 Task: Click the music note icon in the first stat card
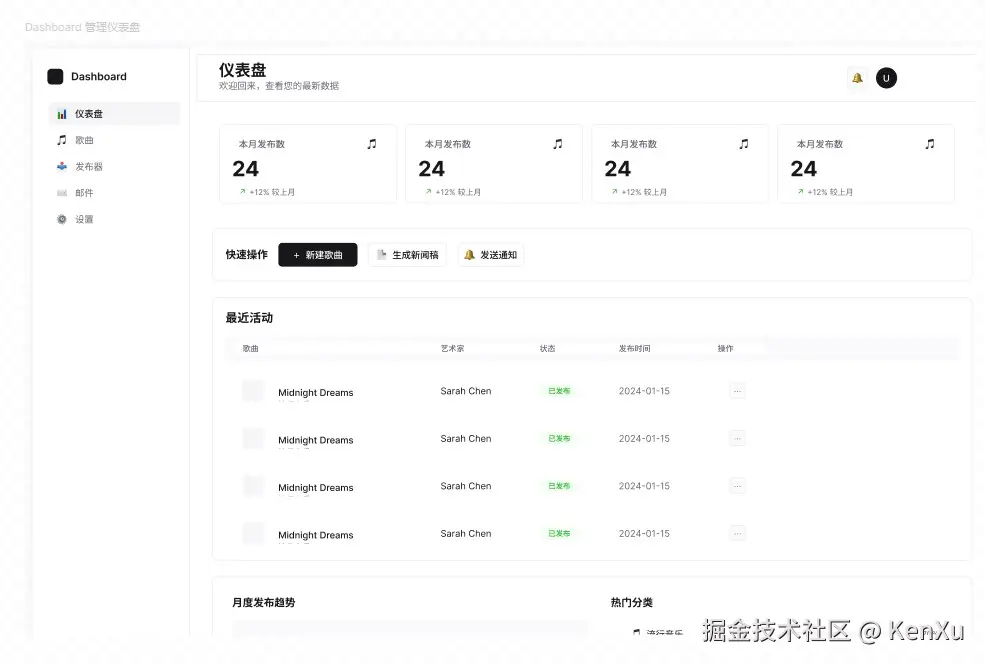click(x=372, y=144)
